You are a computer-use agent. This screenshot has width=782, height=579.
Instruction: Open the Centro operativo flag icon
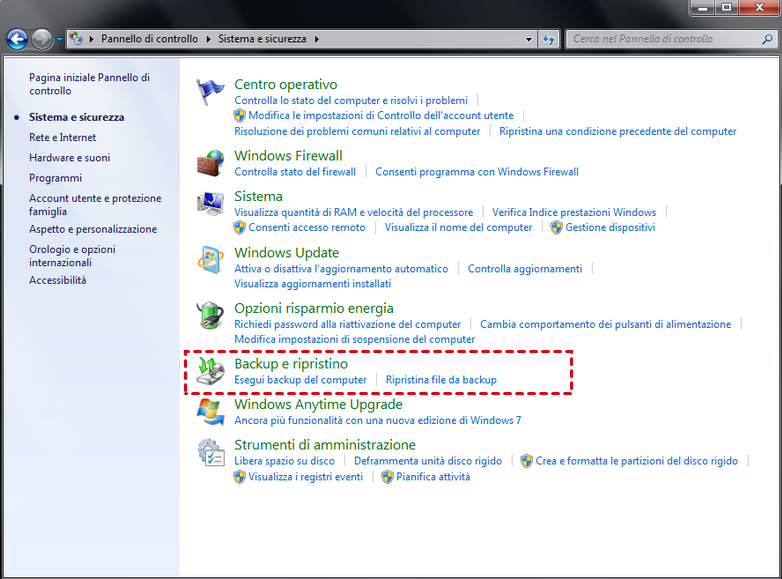point(210,92)
